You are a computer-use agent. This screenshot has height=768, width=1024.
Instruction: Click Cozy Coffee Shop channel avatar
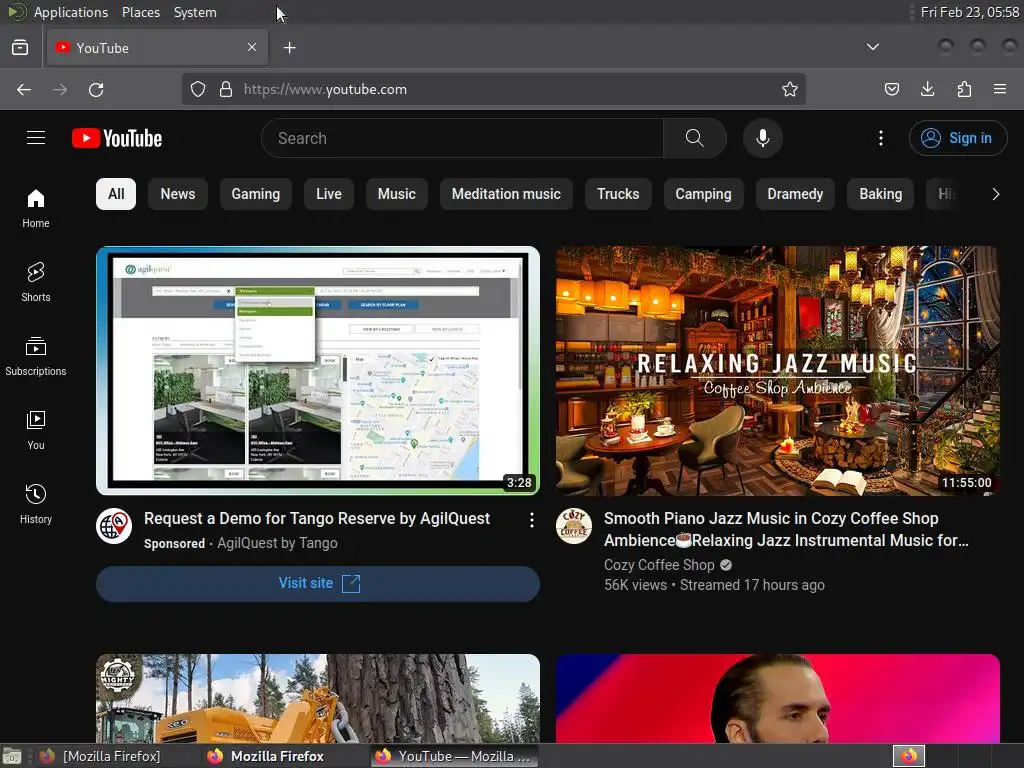click(574, 526)
